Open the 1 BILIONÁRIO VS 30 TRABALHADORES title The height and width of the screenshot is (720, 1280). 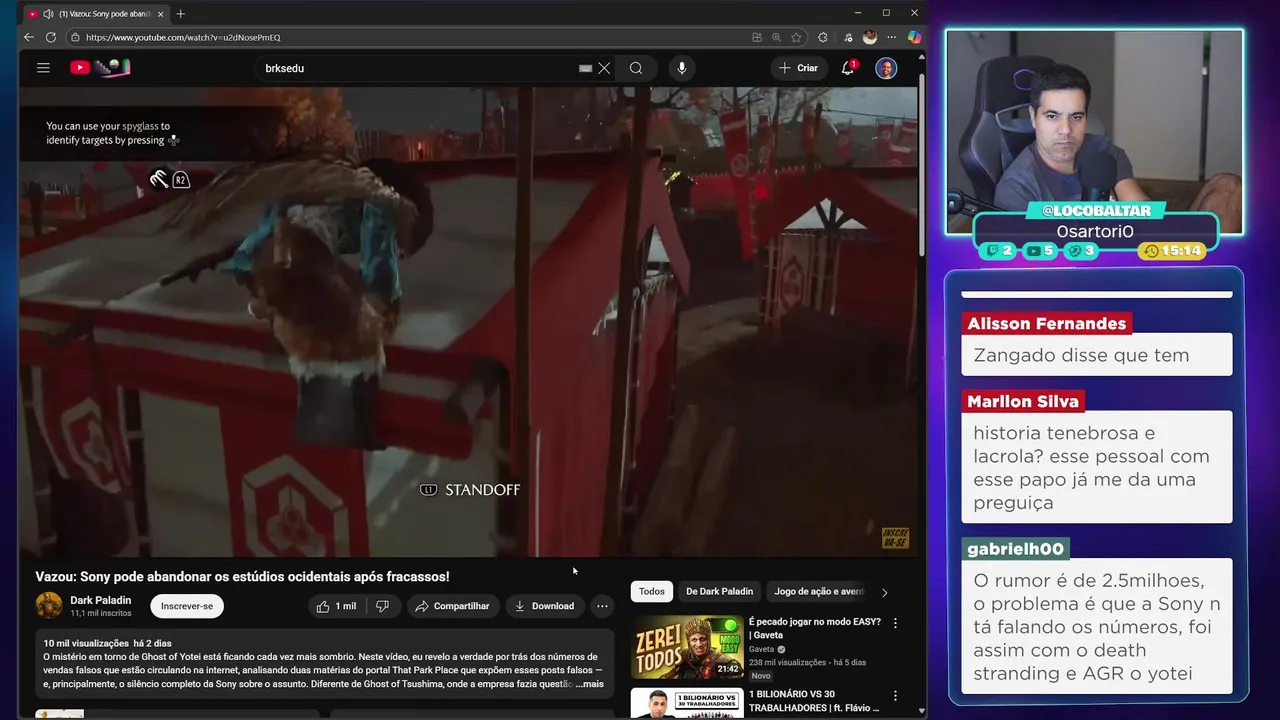point(814,701)
